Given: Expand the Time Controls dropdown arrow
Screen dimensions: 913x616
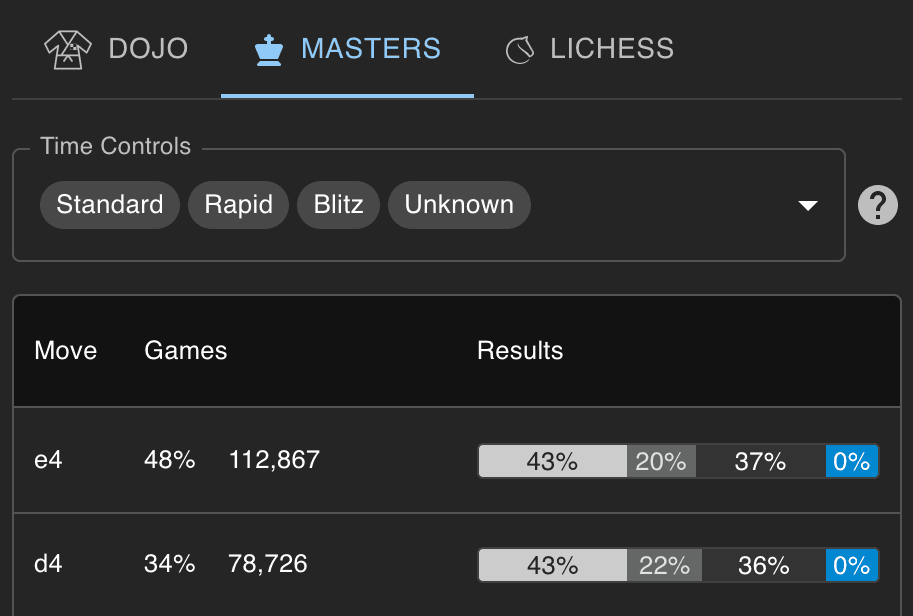Looking at the screenshot, I should 808,204.
